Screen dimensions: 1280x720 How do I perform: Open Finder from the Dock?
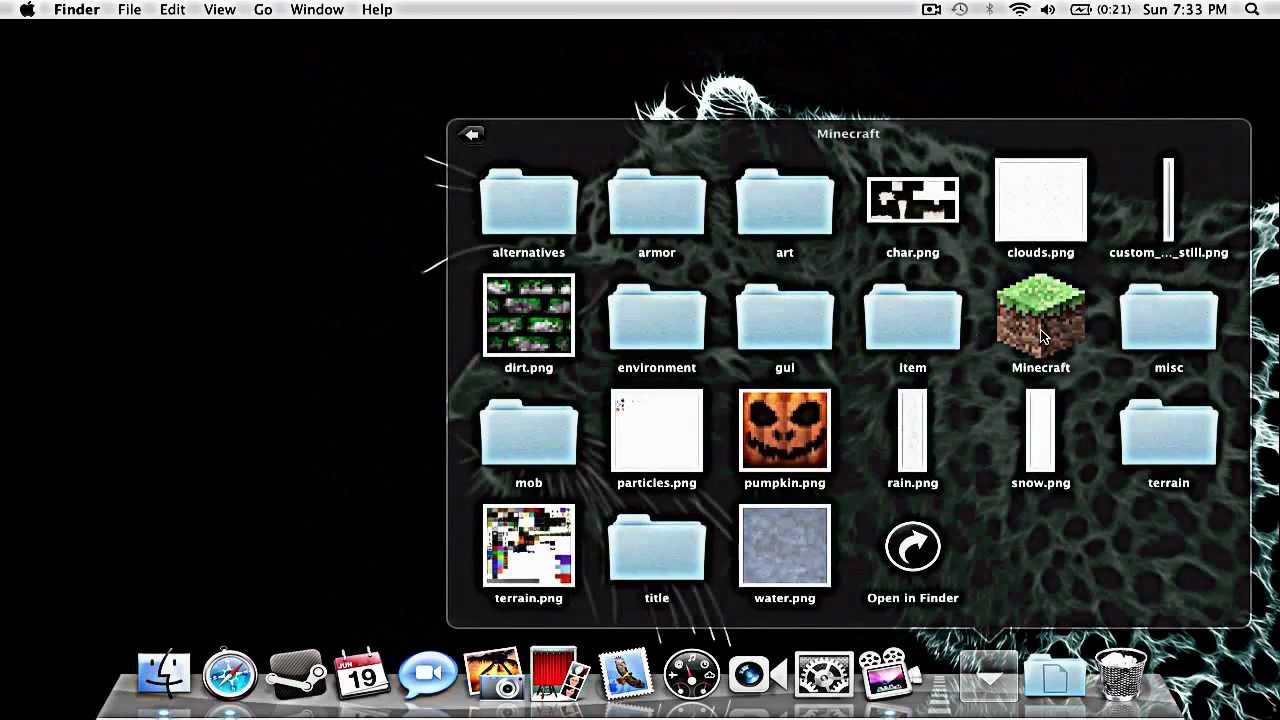pyautogui.click(x=164, y=673)
